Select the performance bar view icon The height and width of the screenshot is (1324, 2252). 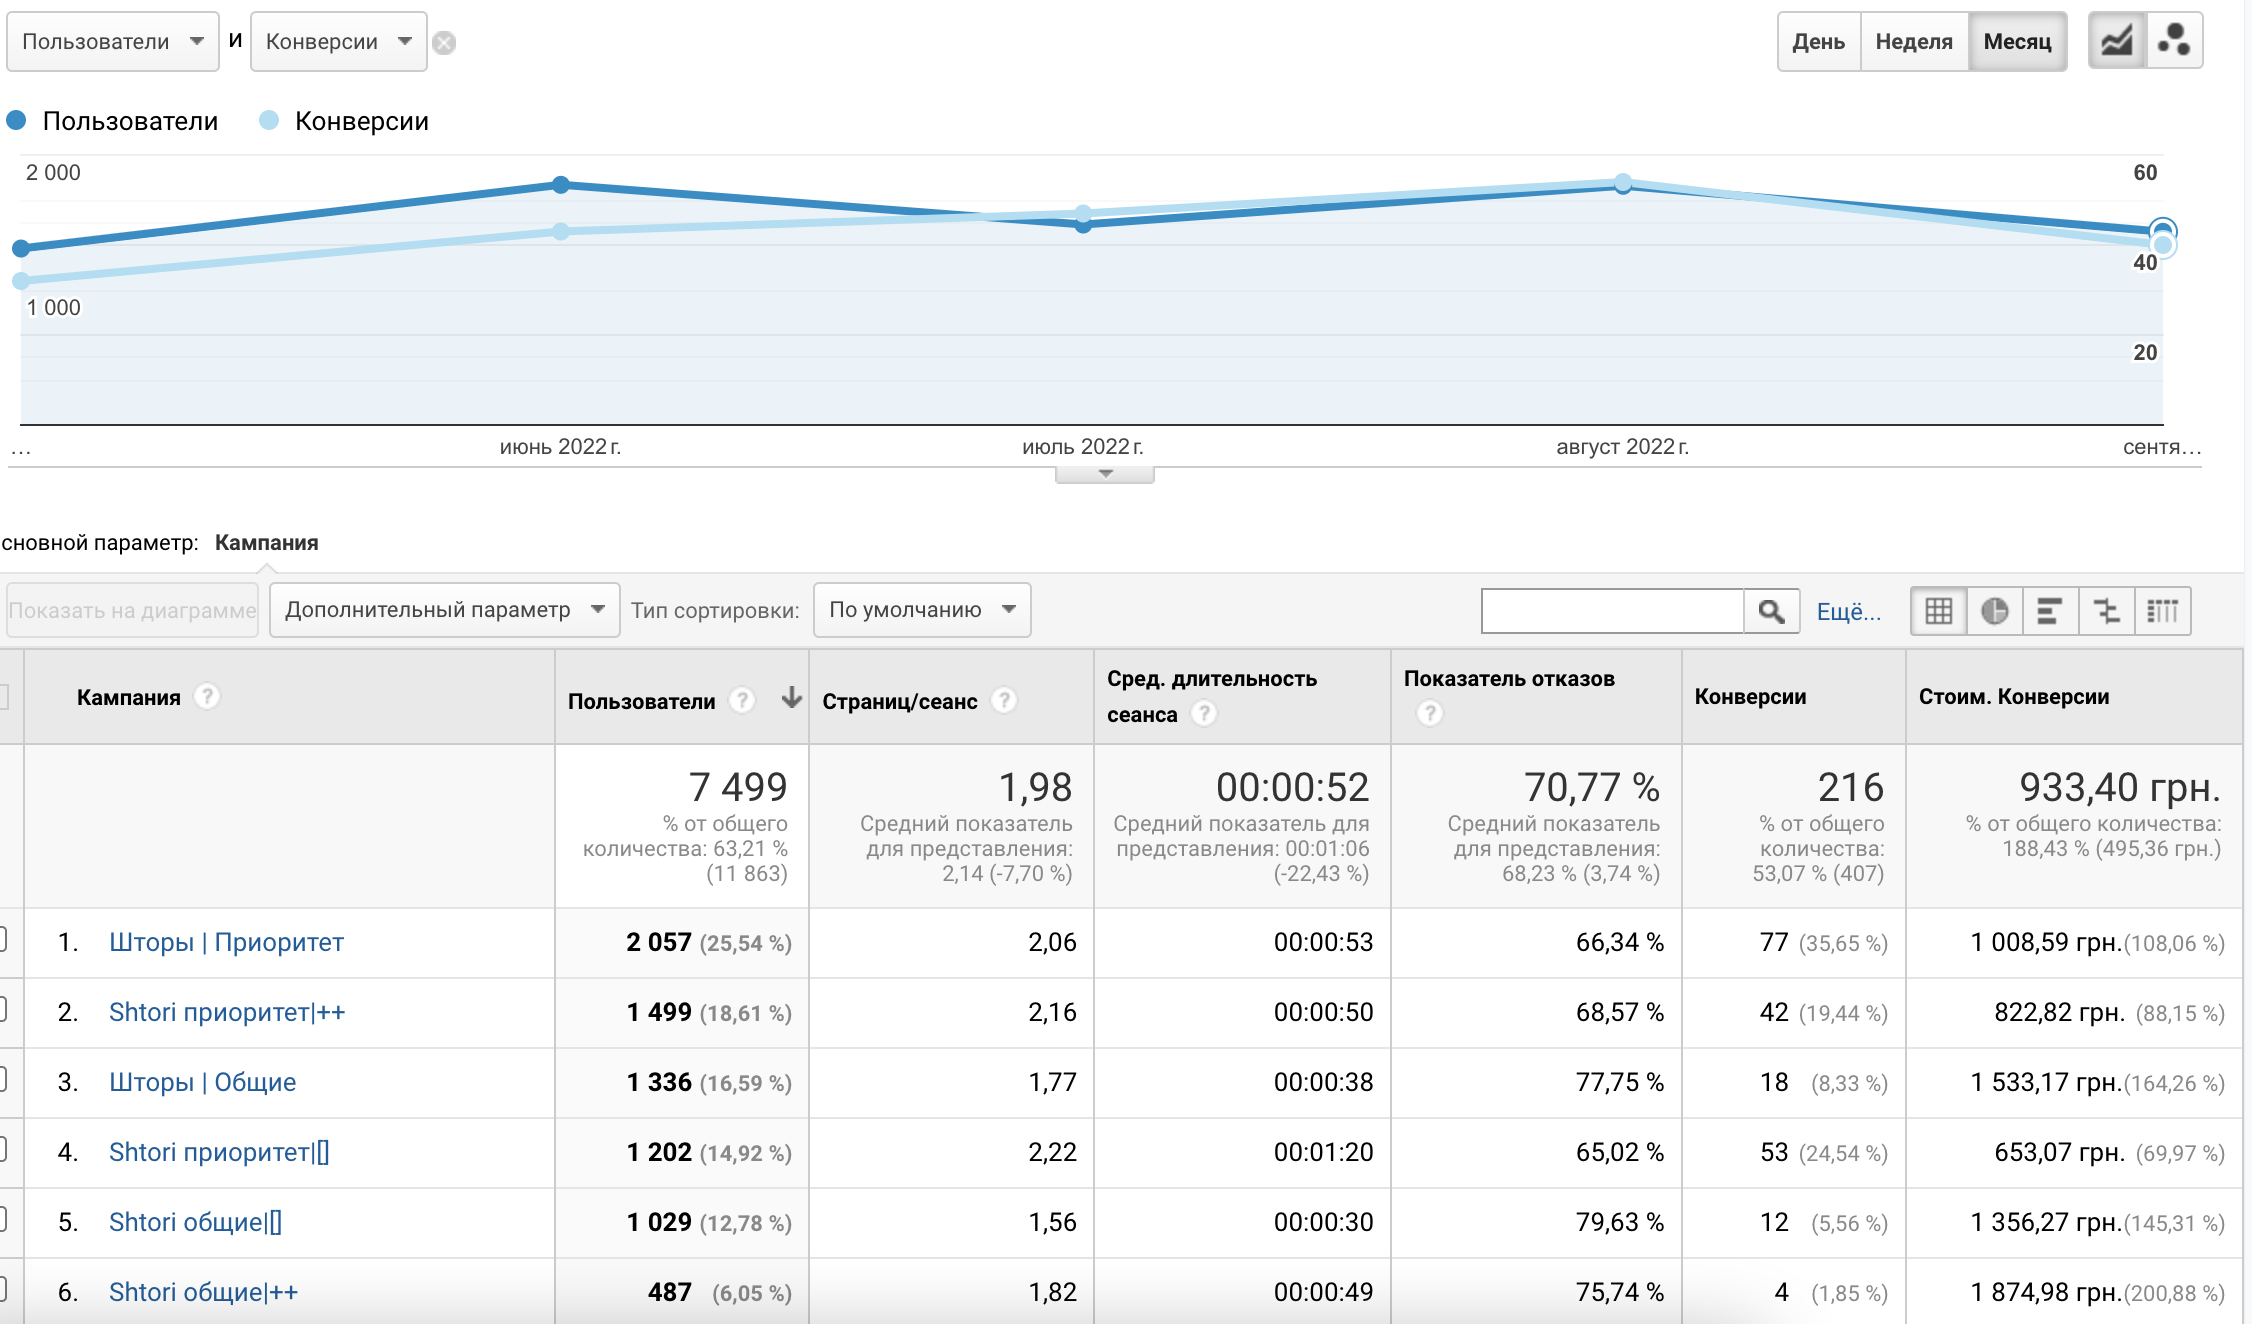[2050, 611]
